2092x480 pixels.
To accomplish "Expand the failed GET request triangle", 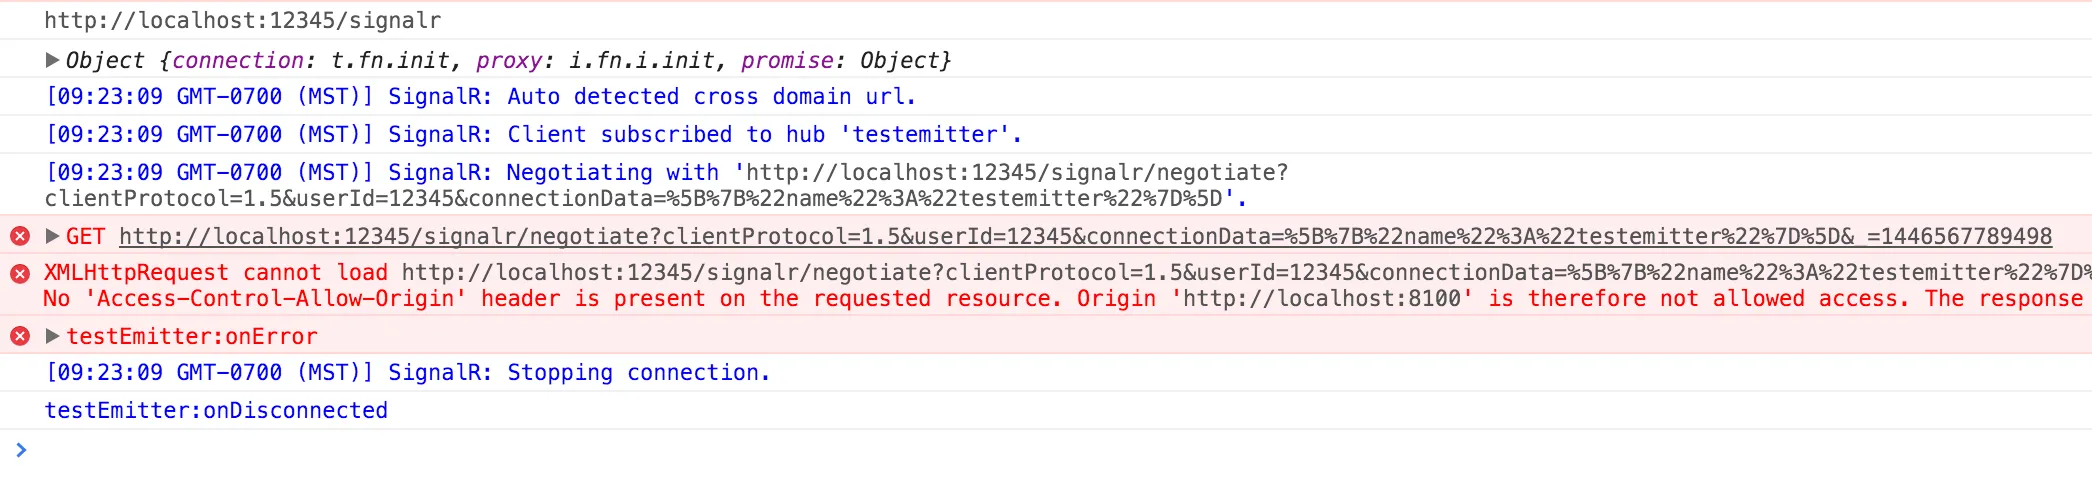I will pyautogui.click(x=52, y=236).
